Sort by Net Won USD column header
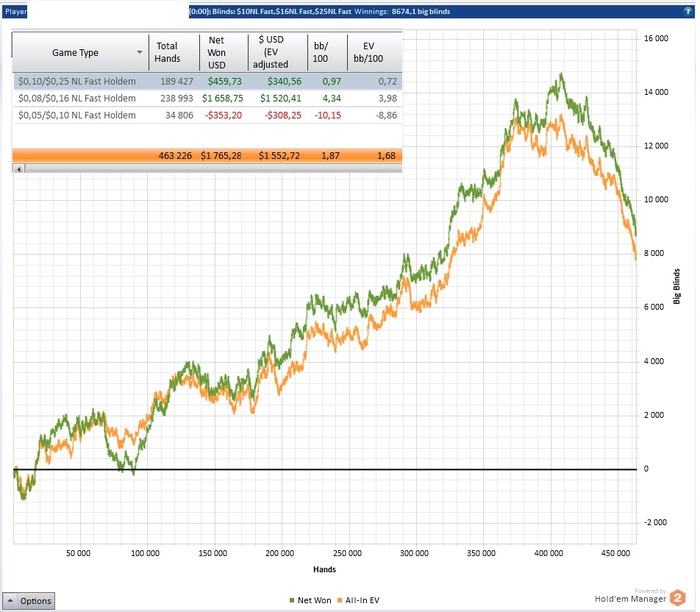Image resolution: width=700 pixels, height=612 pixels. coord(224,53)
